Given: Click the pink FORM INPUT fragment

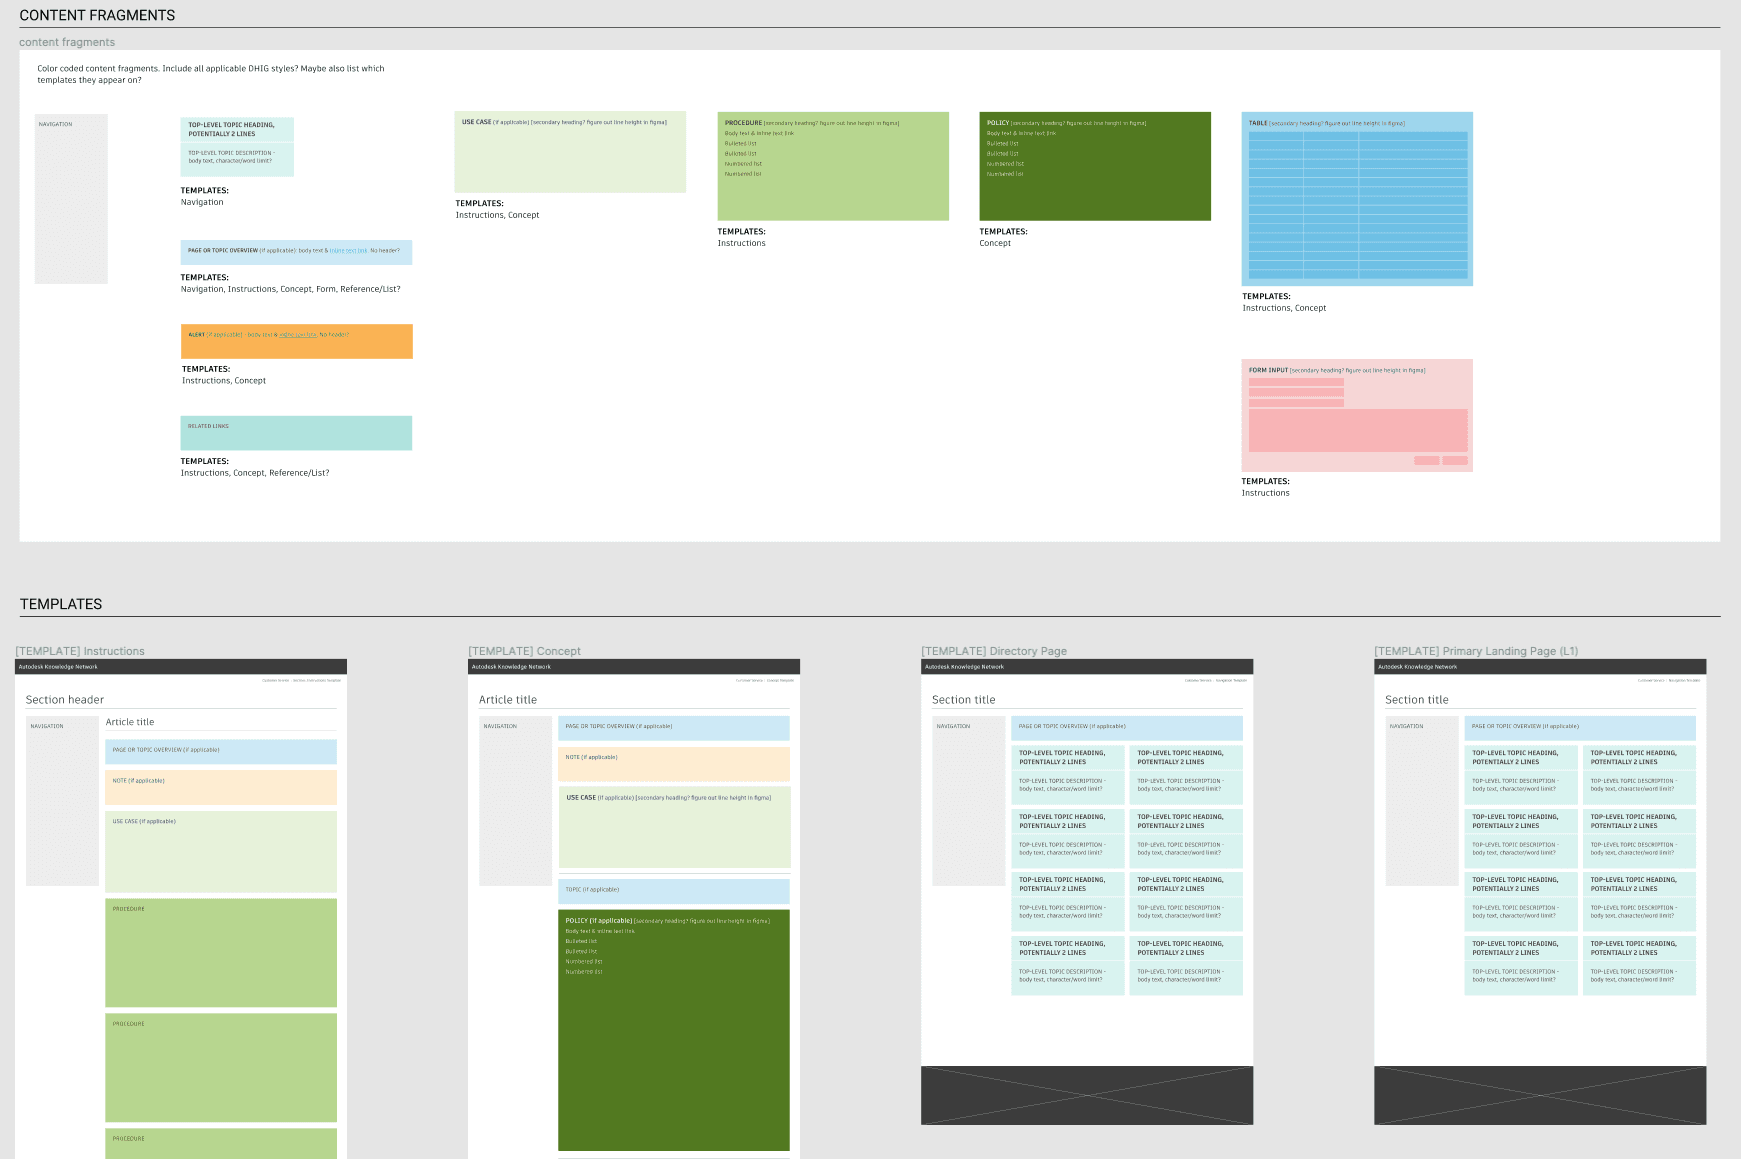Looking at the screenshot, I should [1356, 414].
